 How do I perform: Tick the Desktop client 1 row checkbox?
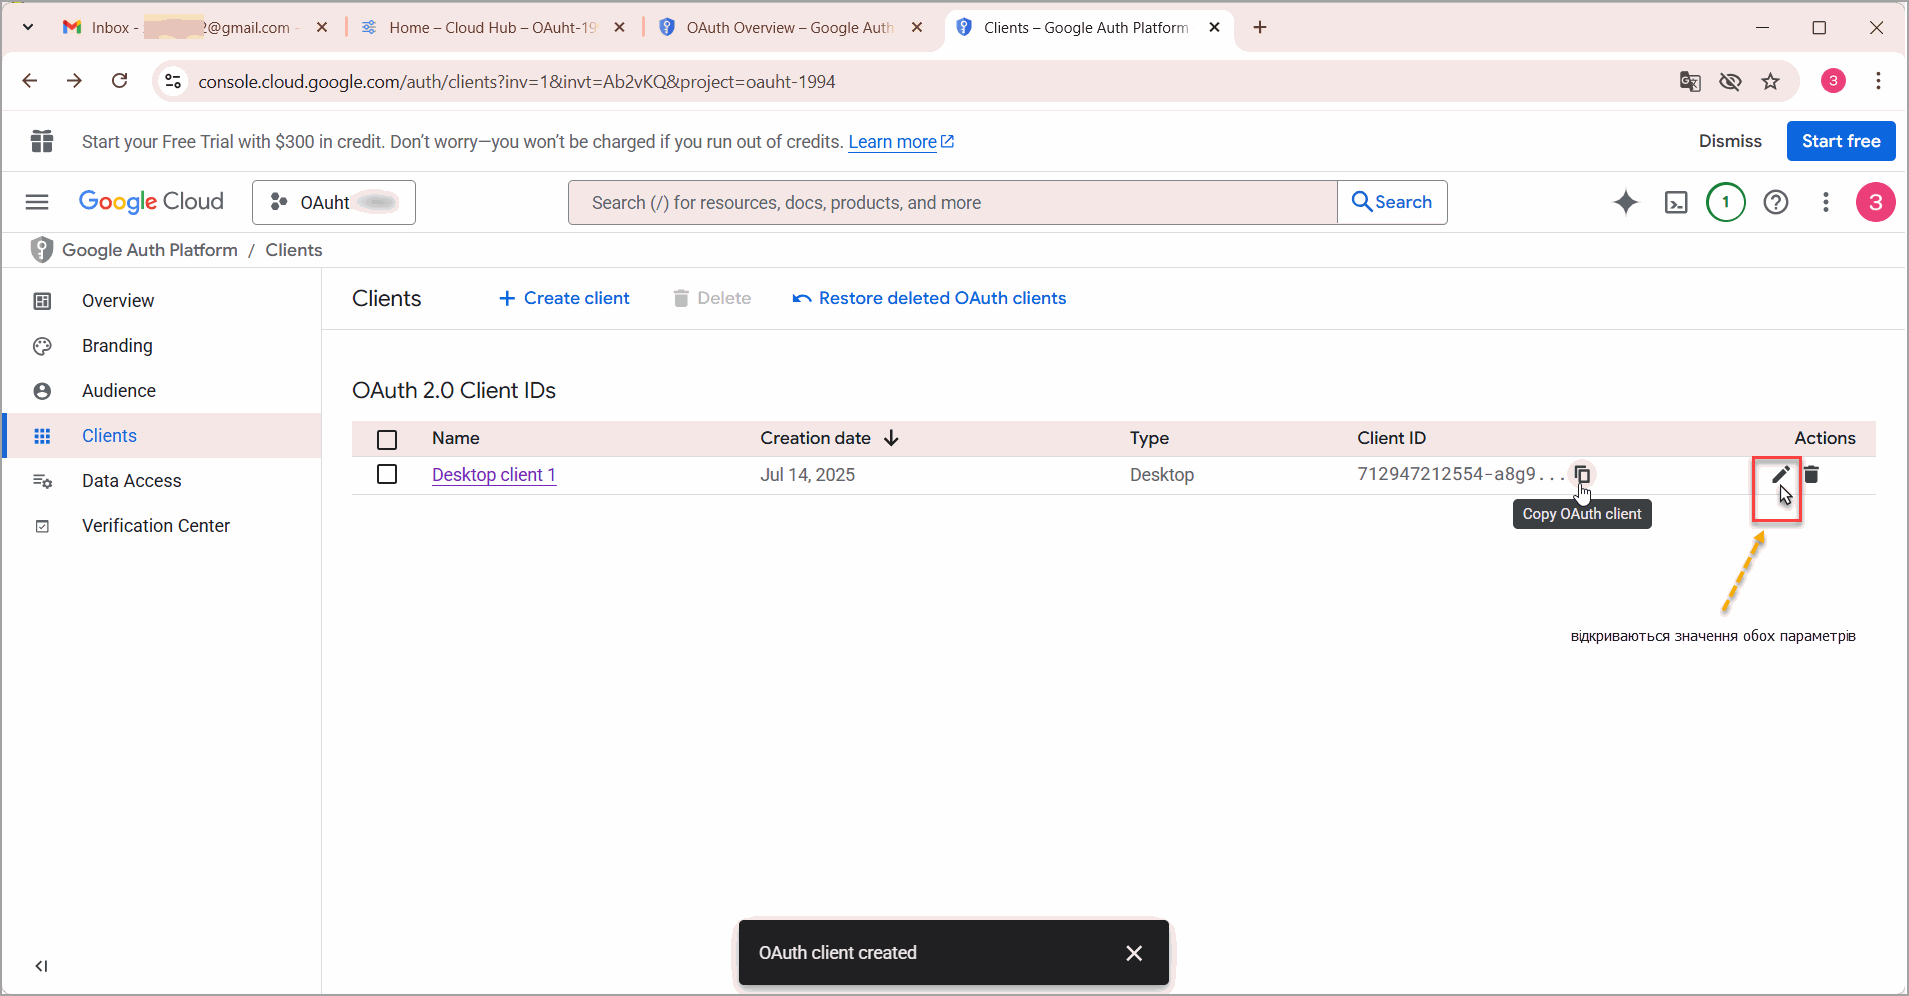coord(387,474)
